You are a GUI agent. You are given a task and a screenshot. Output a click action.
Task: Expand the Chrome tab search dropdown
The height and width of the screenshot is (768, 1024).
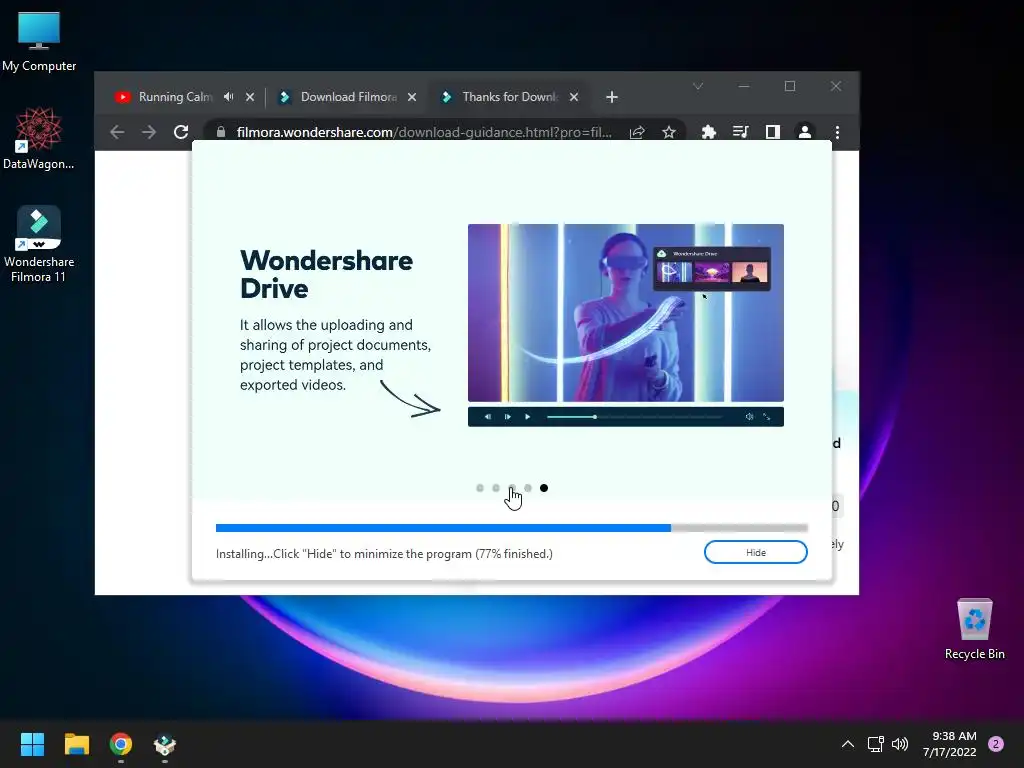(698, 86)
